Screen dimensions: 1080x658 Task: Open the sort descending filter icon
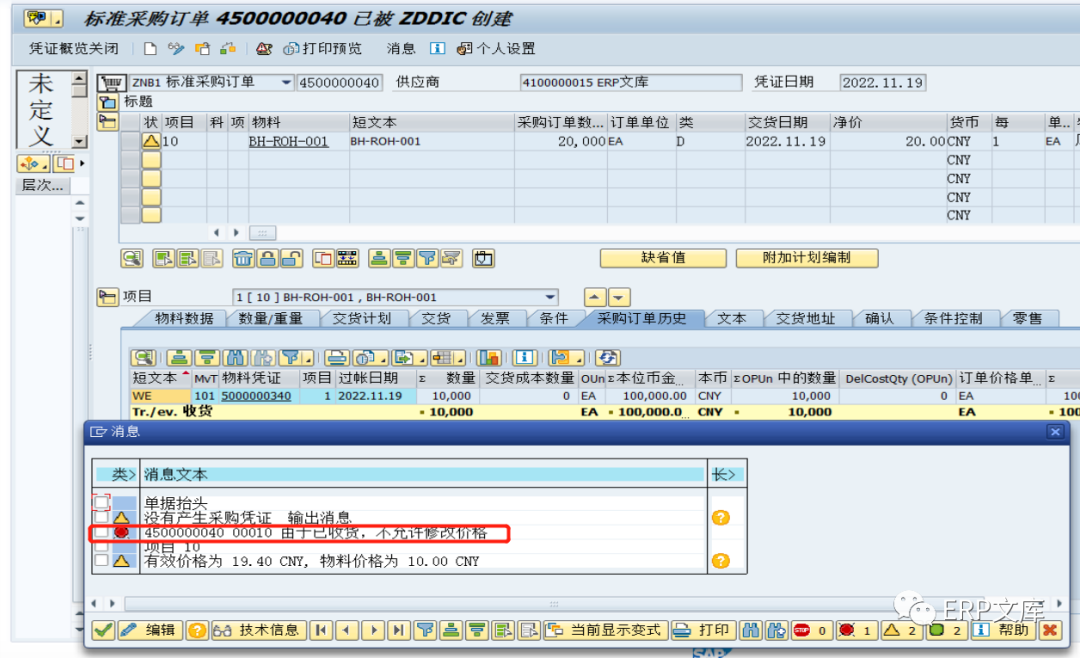pos(404,258)
